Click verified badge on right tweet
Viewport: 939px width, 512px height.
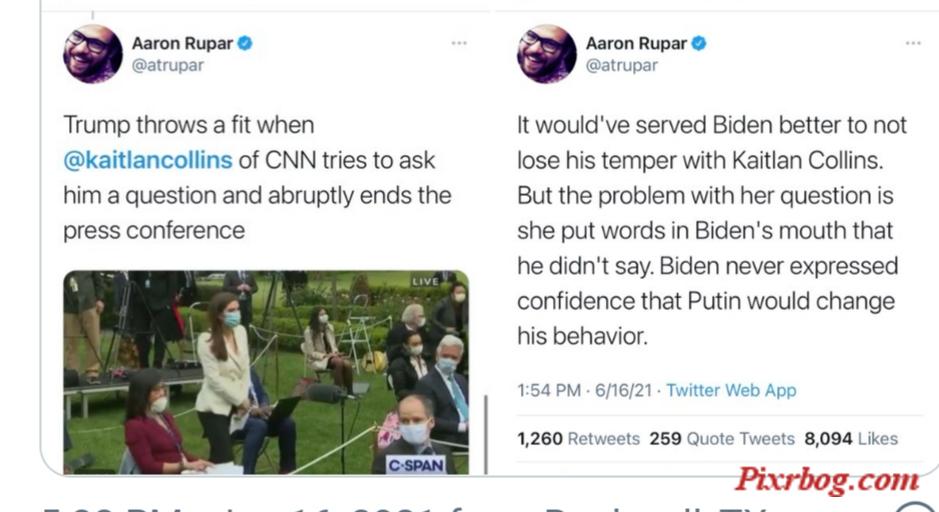tap(699, 43)
